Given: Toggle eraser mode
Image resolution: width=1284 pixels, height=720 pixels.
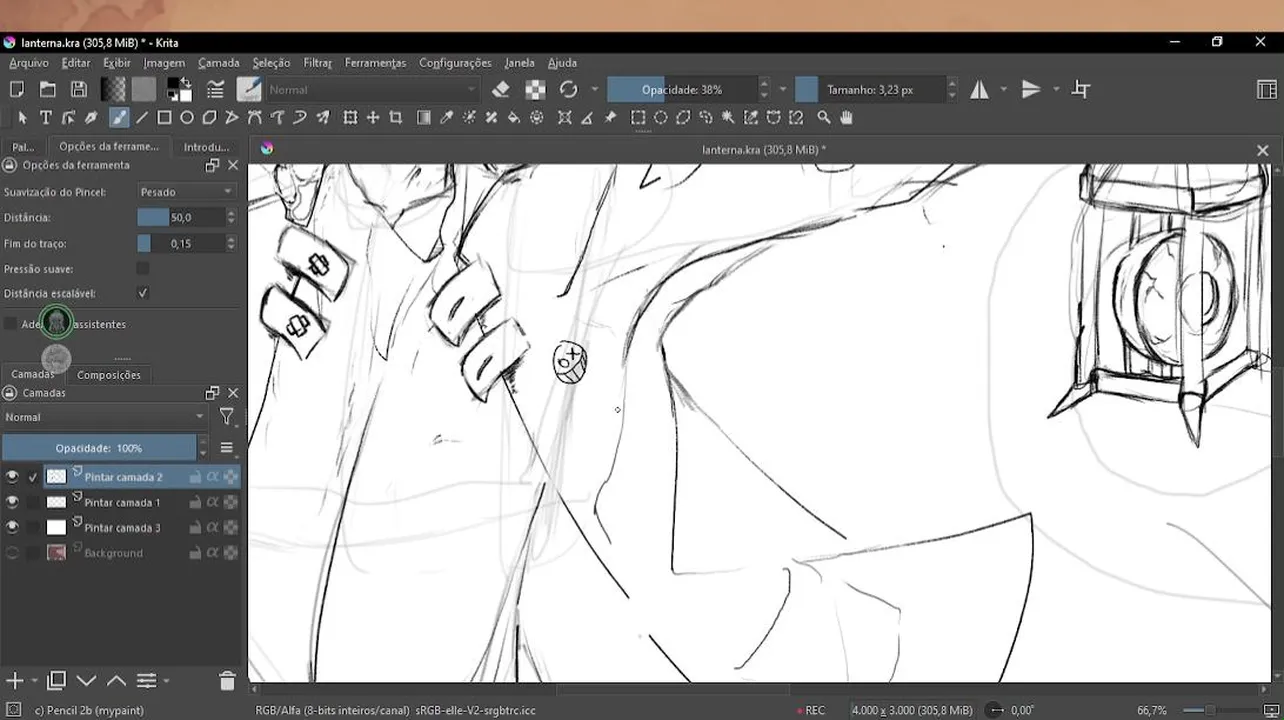Looking at the screenshot, I should (501, 89).
